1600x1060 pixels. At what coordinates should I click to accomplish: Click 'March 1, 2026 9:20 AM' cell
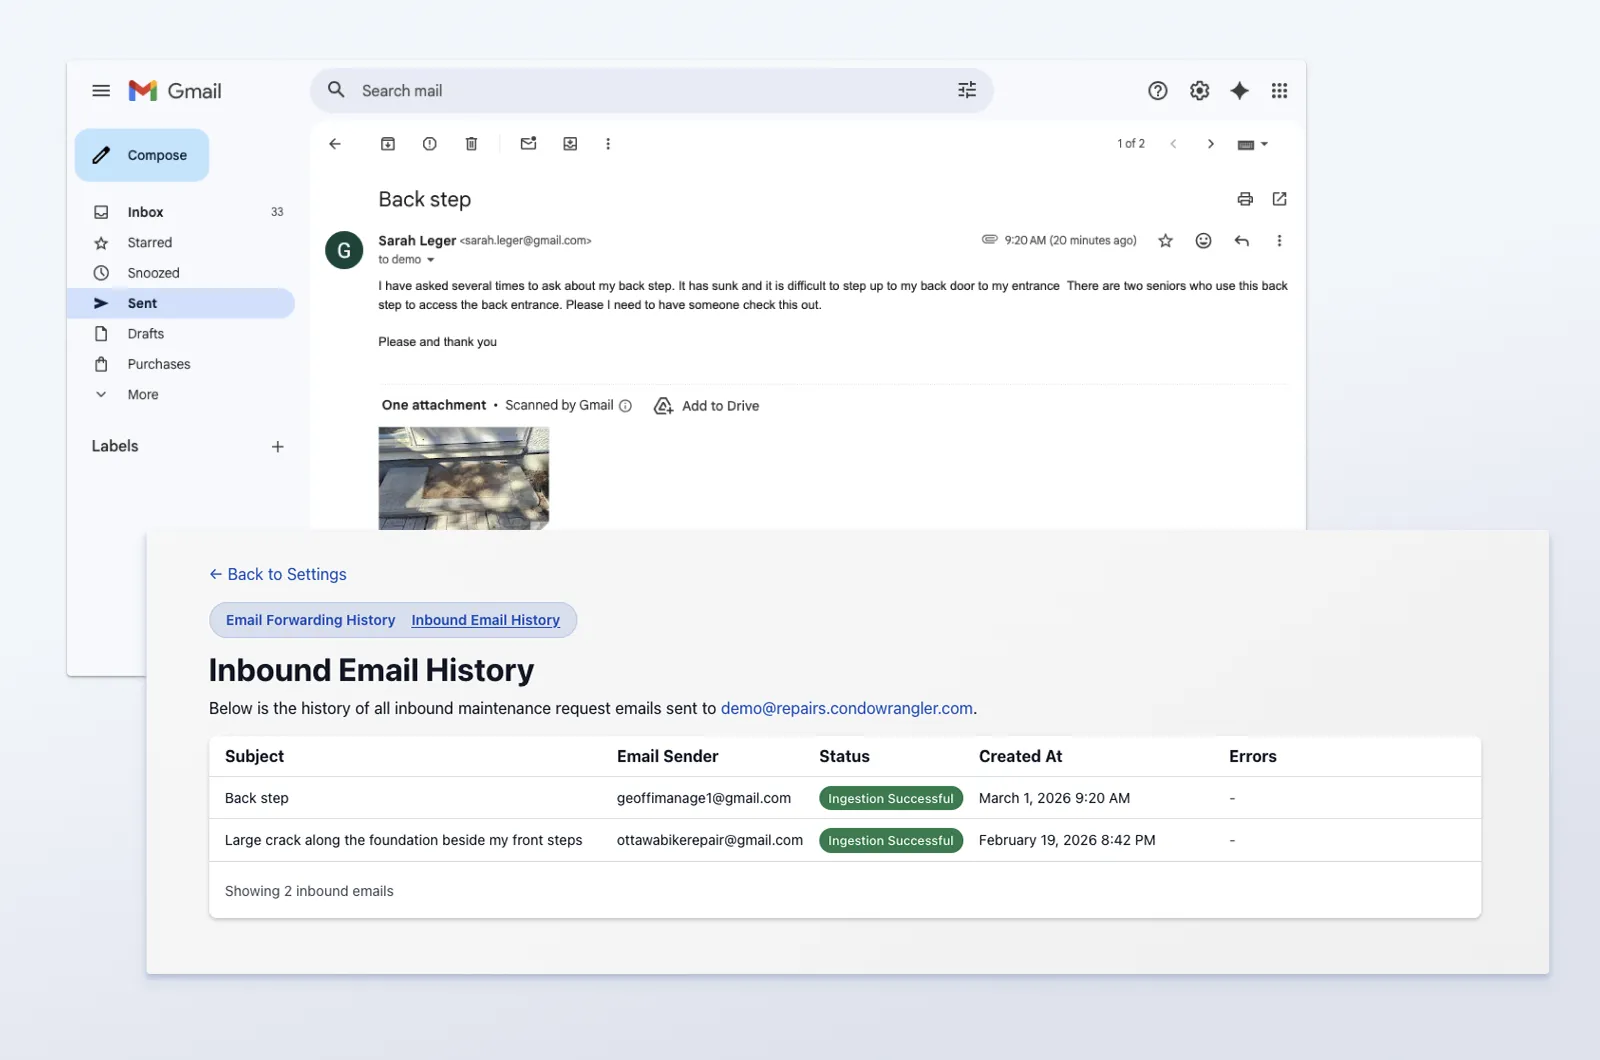1055,798
